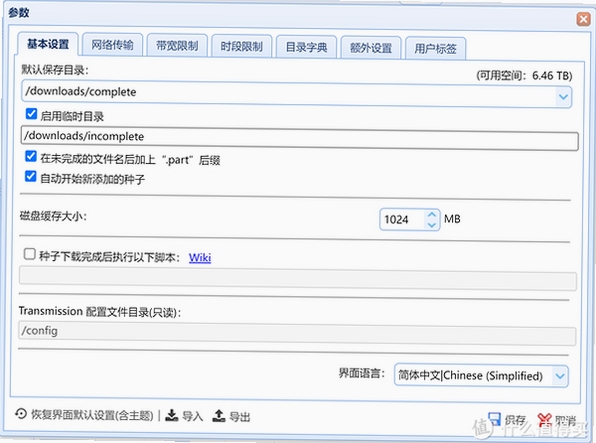Screen dimensions: 596x443
Task: Expand the default save directory dropdown
Action: coord(563,97)
